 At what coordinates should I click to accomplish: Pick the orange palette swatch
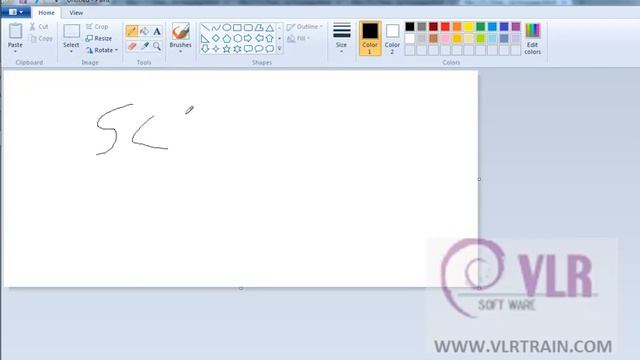pos(457,27)
